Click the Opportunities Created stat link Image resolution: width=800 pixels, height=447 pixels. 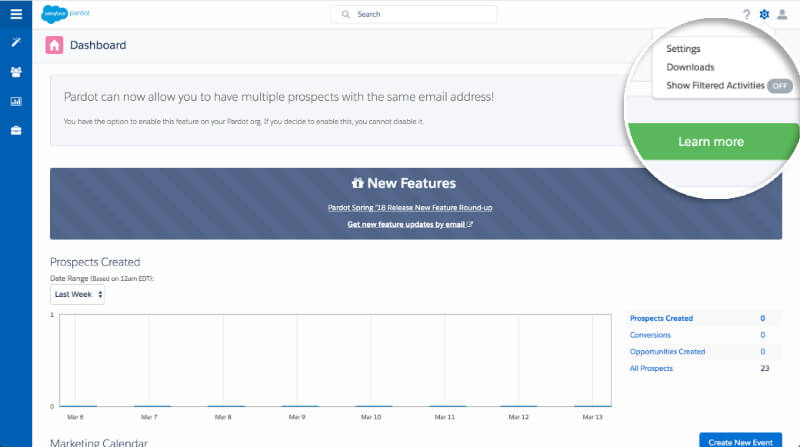(x=667, y=352)
